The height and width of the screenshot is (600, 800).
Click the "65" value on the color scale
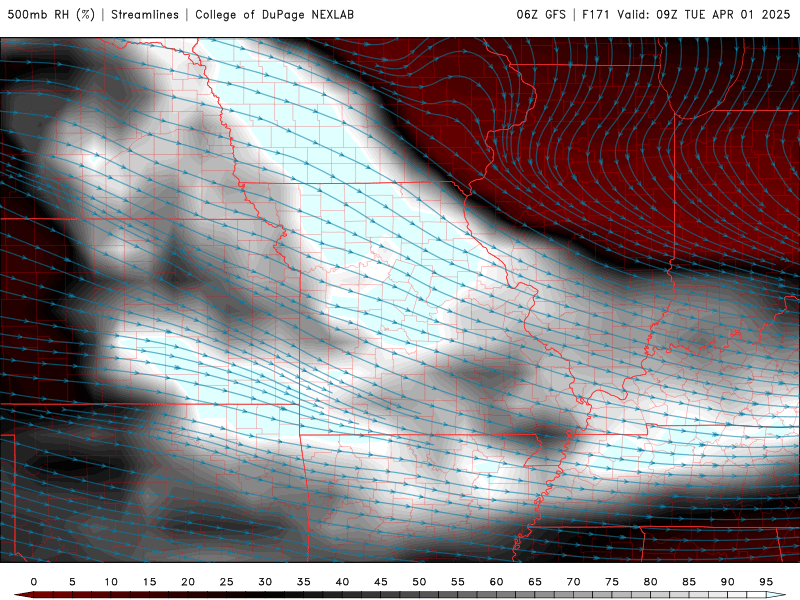click(535, 582)
